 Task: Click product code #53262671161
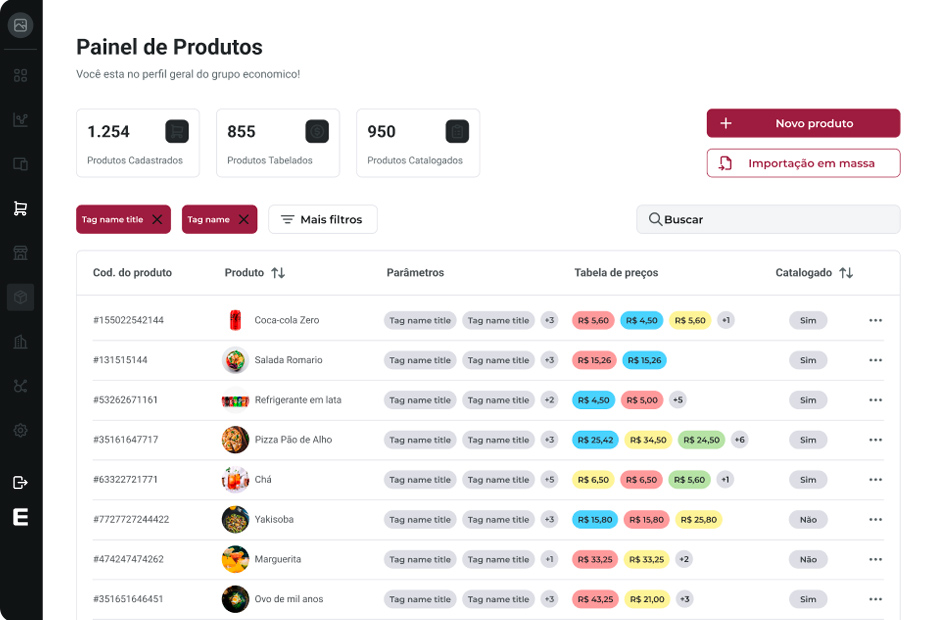pos(125,400)
